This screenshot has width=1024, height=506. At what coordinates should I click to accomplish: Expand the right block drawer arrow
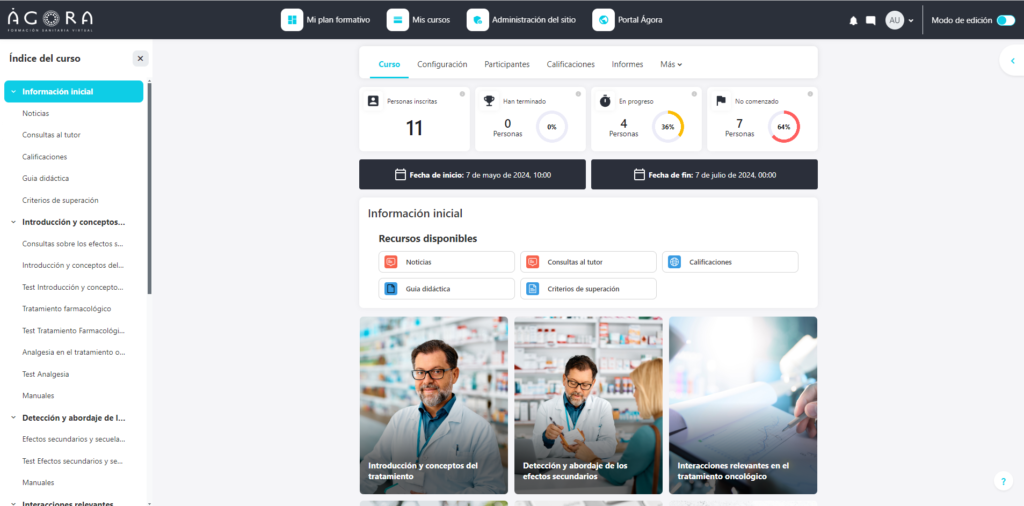1012,61
